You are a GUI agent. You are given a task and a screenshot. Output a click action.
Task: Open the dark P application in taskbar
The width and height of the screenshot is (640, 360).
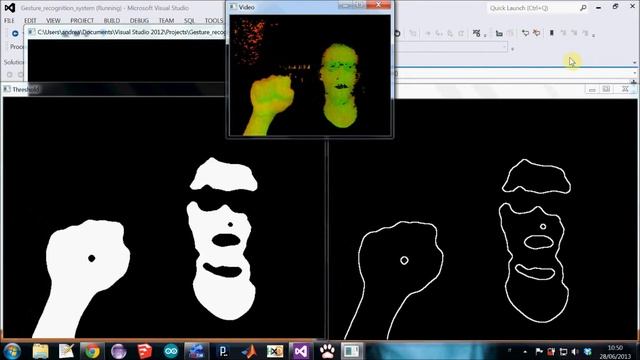223,351
